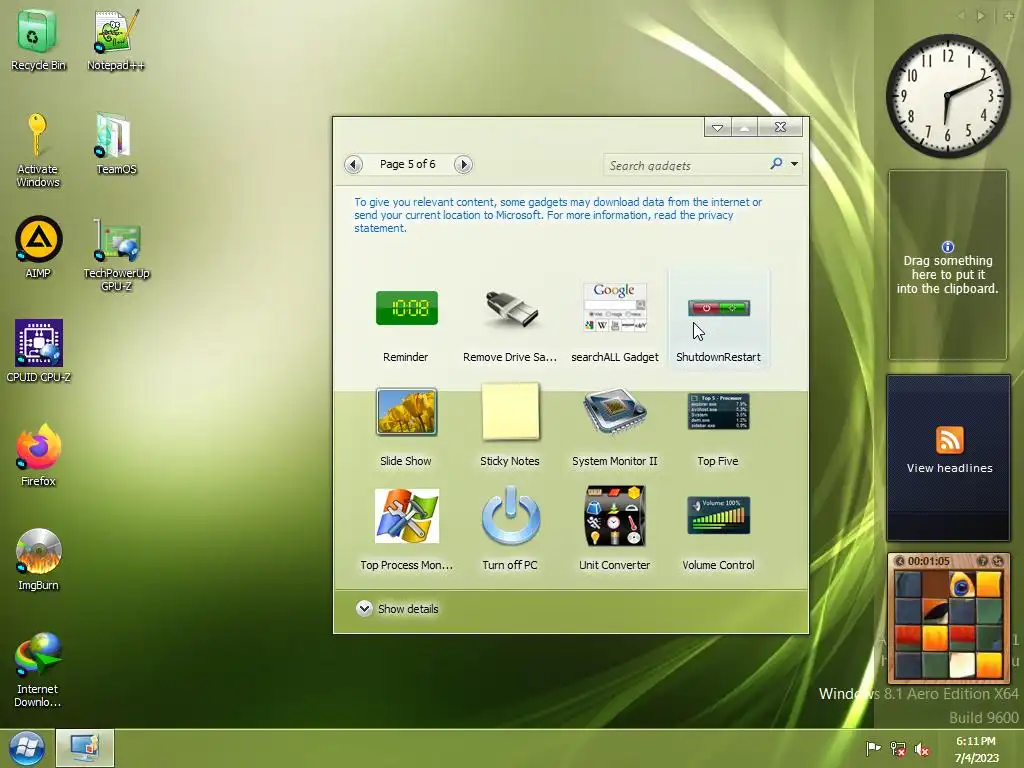The image size is (1024, 768).
Task: Click the RSS feed icon
Action: point(950,440)
